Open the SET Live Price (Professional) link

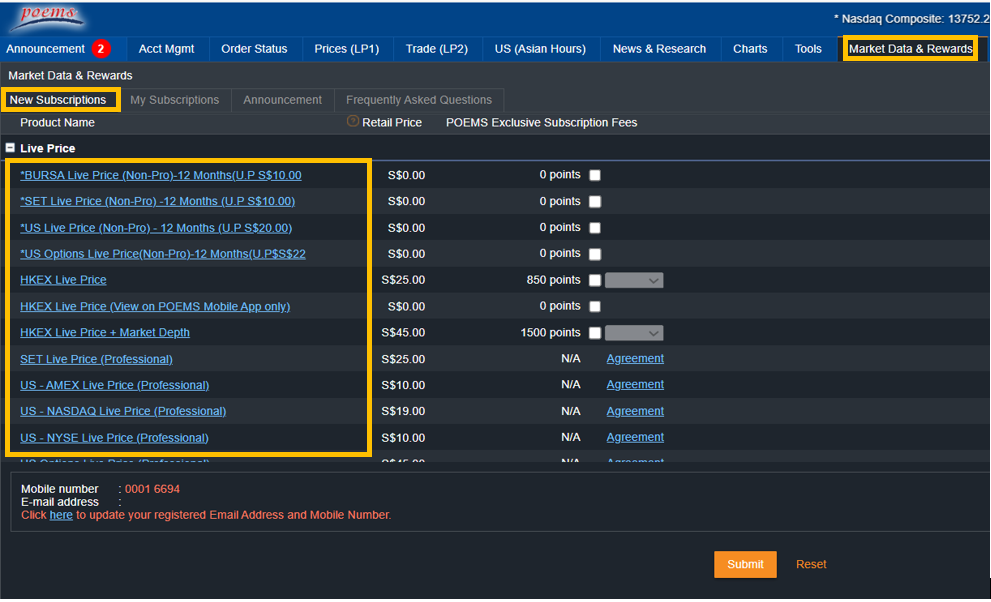coord(96,359)
